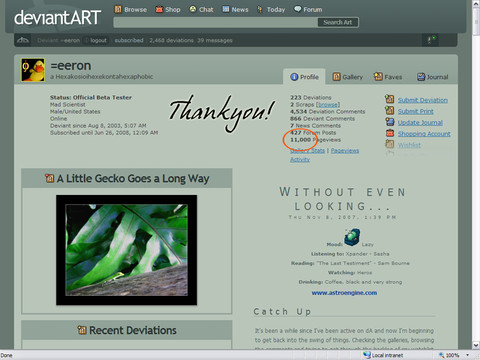Click the deviantART logo
This screenshot has width=480, height=360.
(57, 17)
